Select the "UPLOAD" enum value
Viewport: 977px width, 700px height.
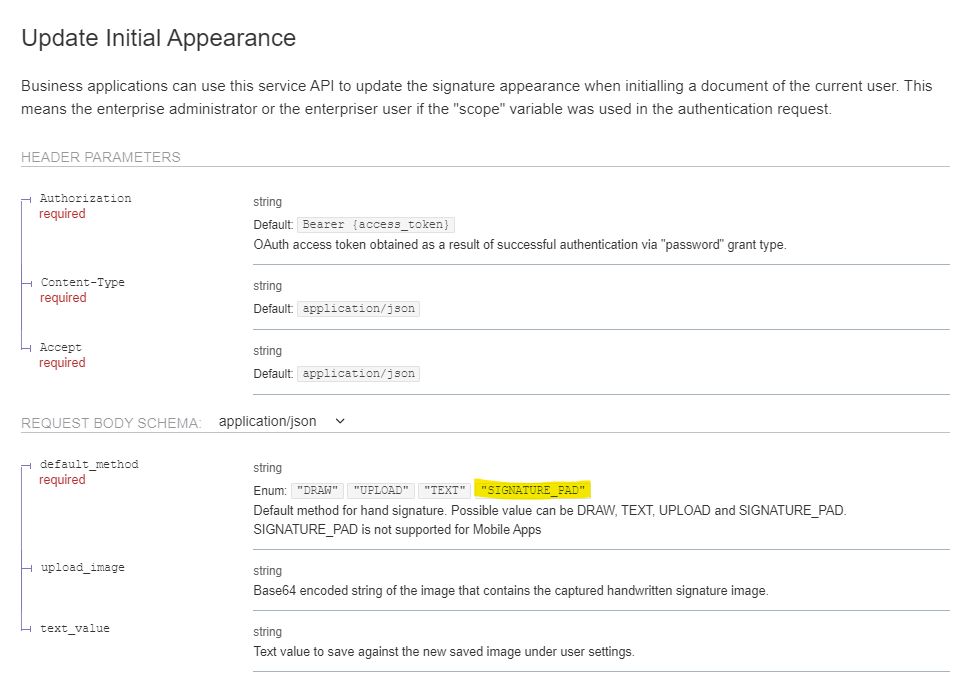[381, 490]
